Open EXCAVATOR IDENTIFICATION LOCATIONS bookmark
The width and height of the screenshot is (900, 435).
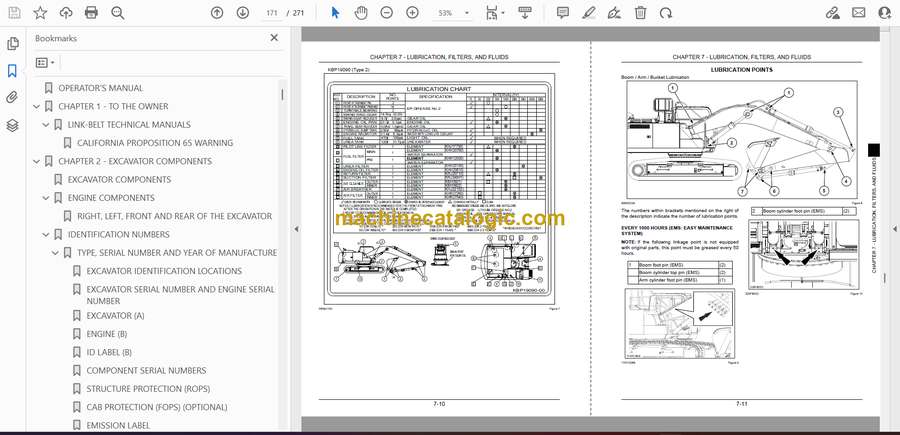164,271
